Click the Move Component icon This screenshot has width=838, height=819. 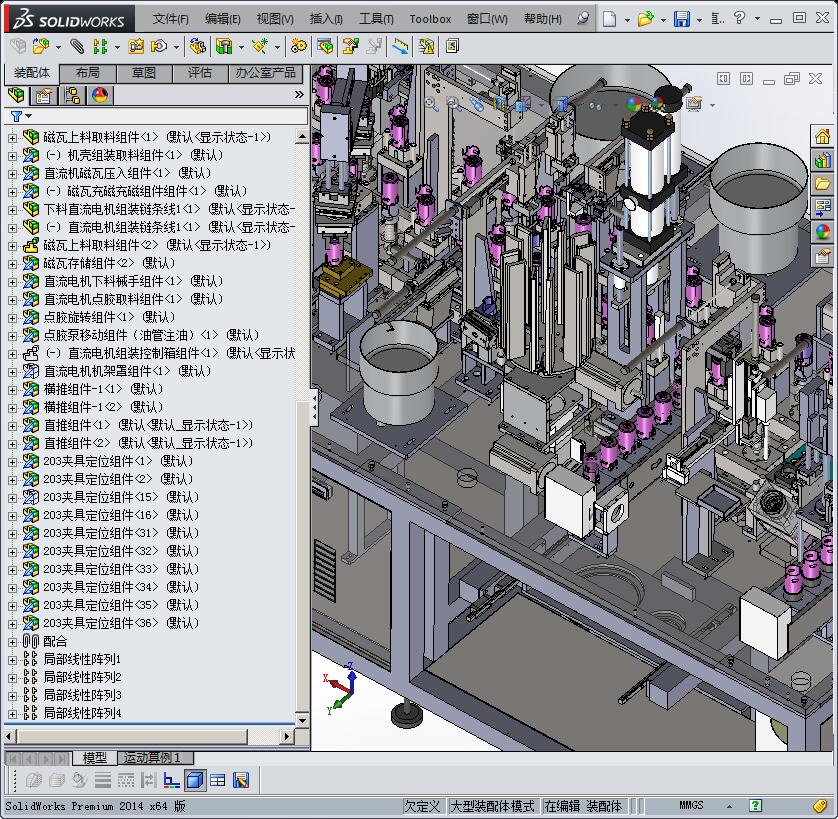click(x=159, y=47)
